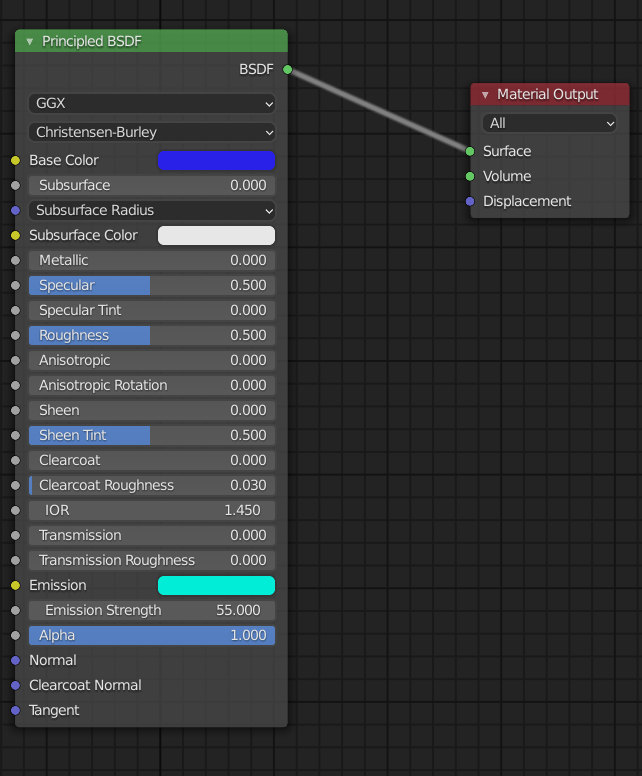Open the GGX distribution dropdown
Viewport: 642px width, 776px height.
(152, 103)
